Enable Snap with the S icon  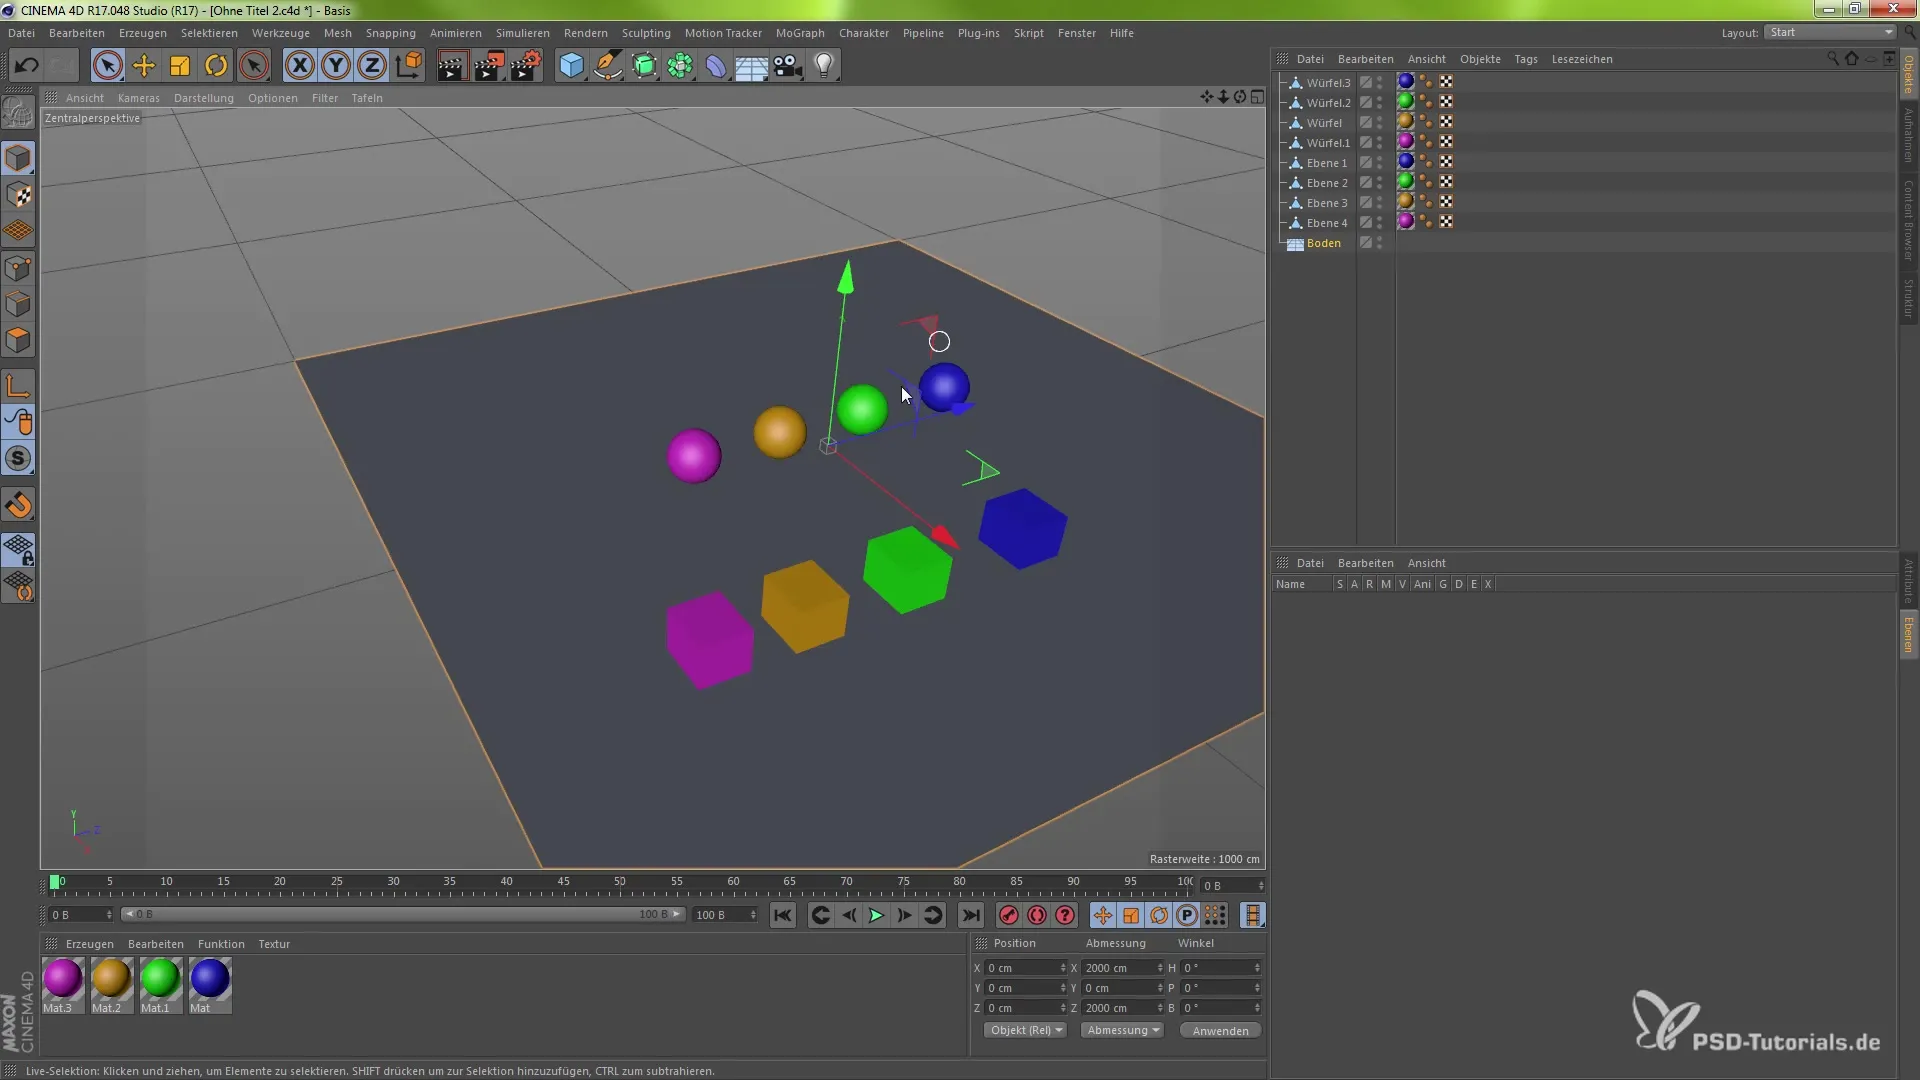[18, 459]
